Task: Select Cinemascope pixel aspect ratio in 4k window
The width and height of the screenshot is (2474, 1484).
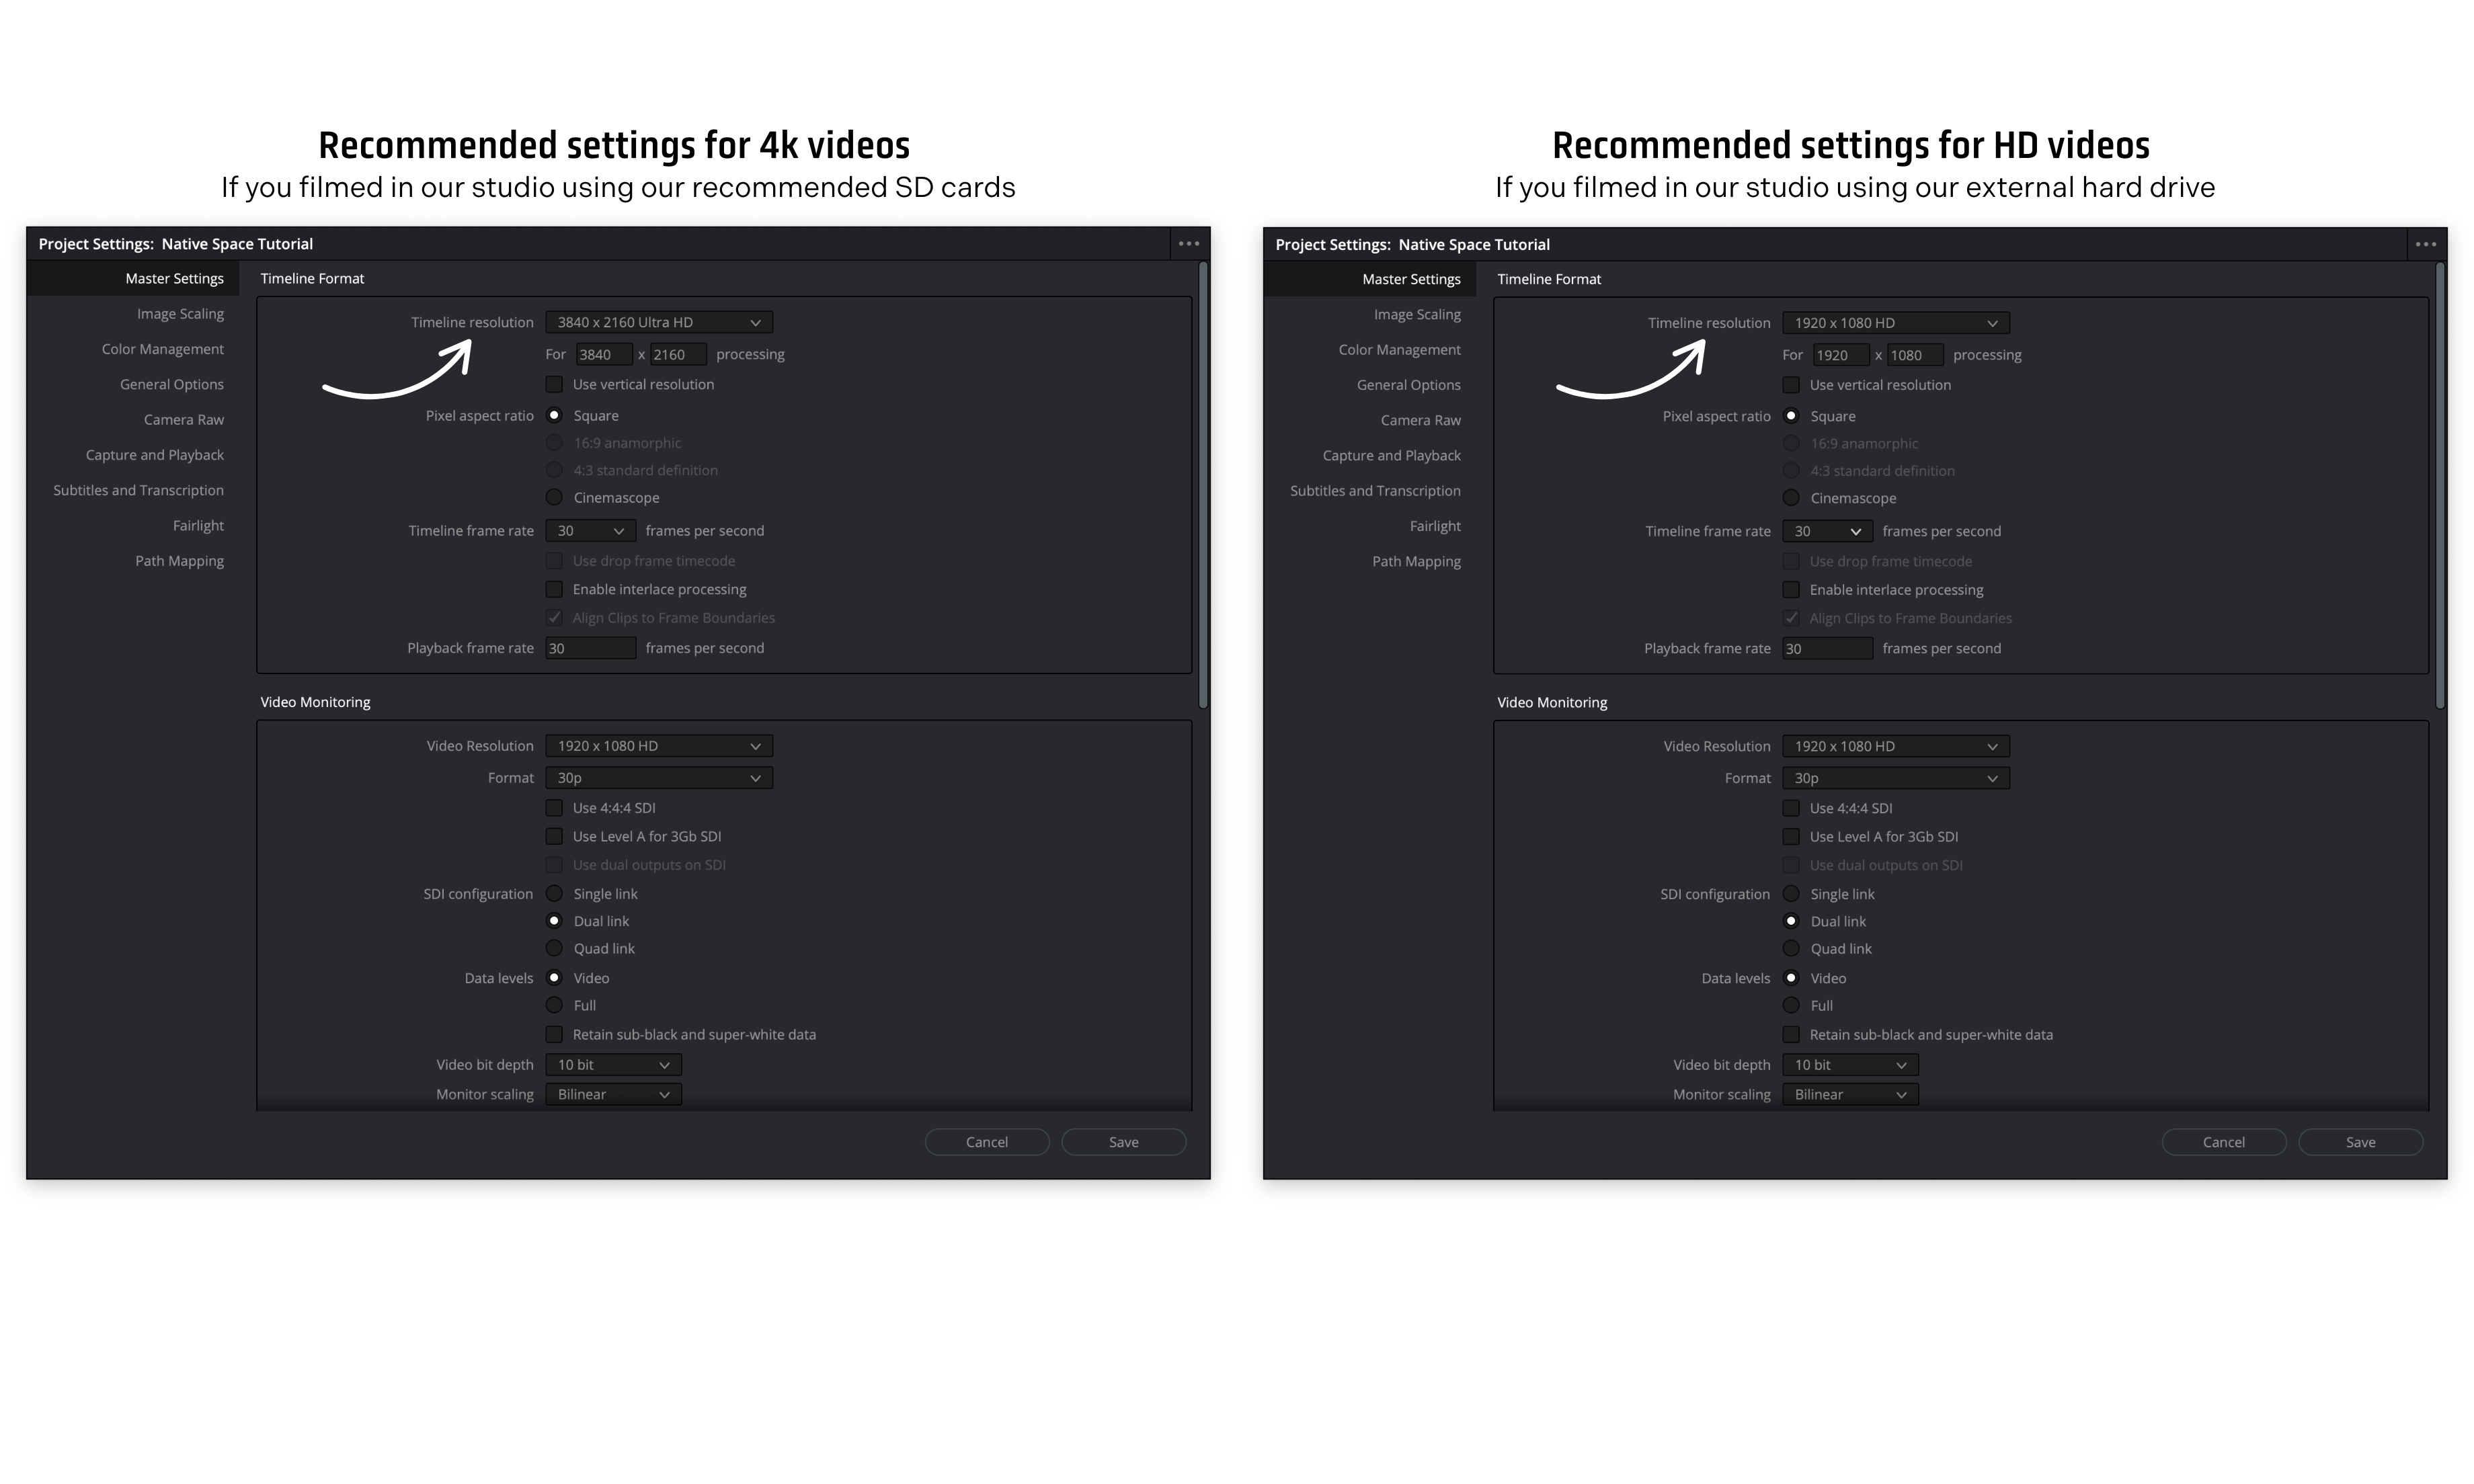Action: click(554, 497)
